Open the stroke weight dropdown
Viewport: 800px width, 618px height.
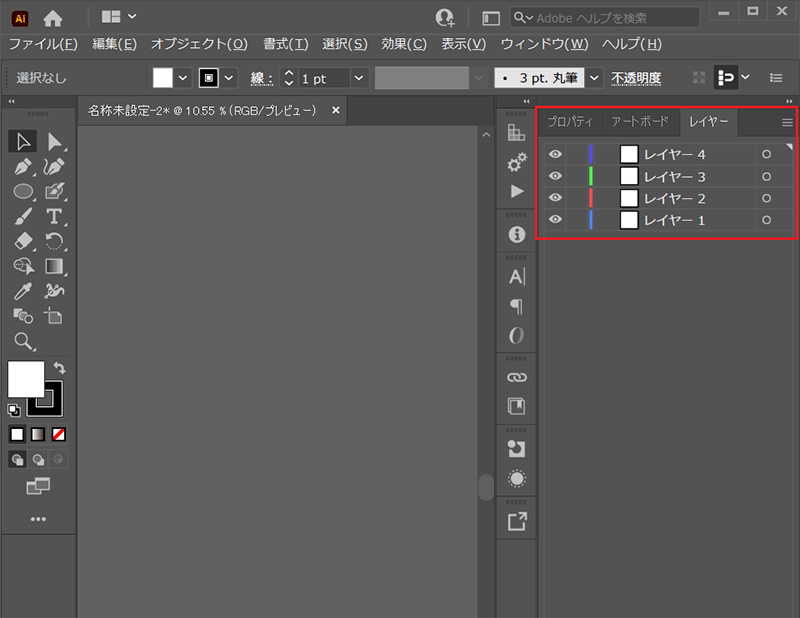[x=359, y=78]
